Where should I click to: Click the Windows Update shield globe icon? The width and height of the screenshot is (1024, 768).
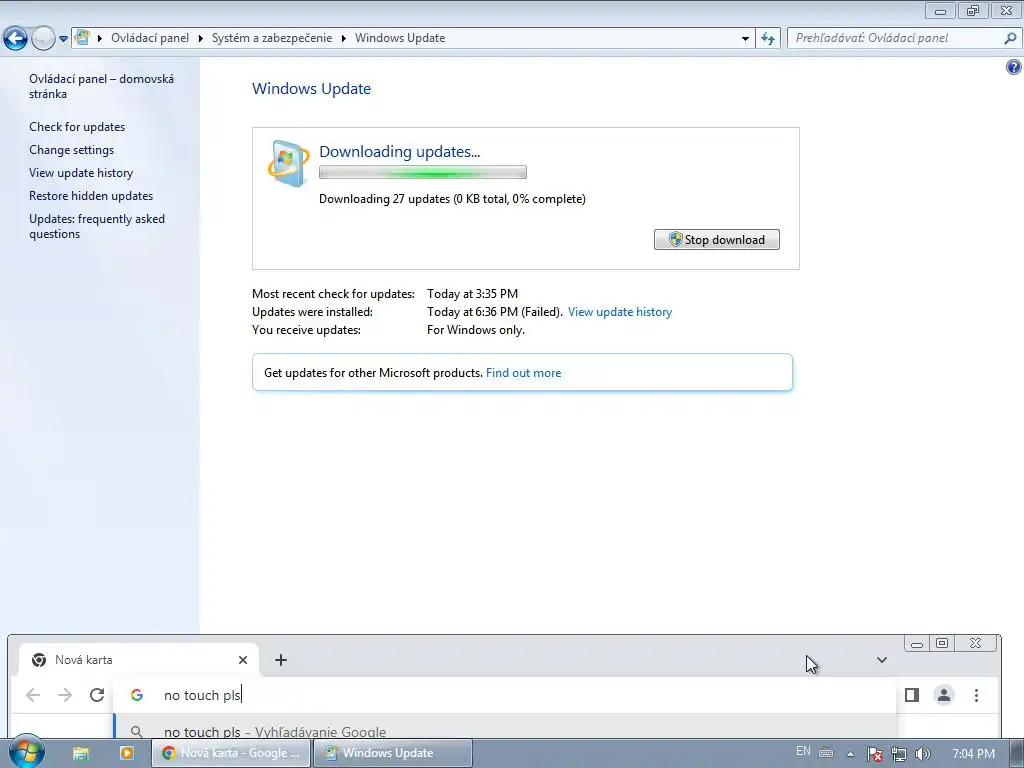(288, 163)
